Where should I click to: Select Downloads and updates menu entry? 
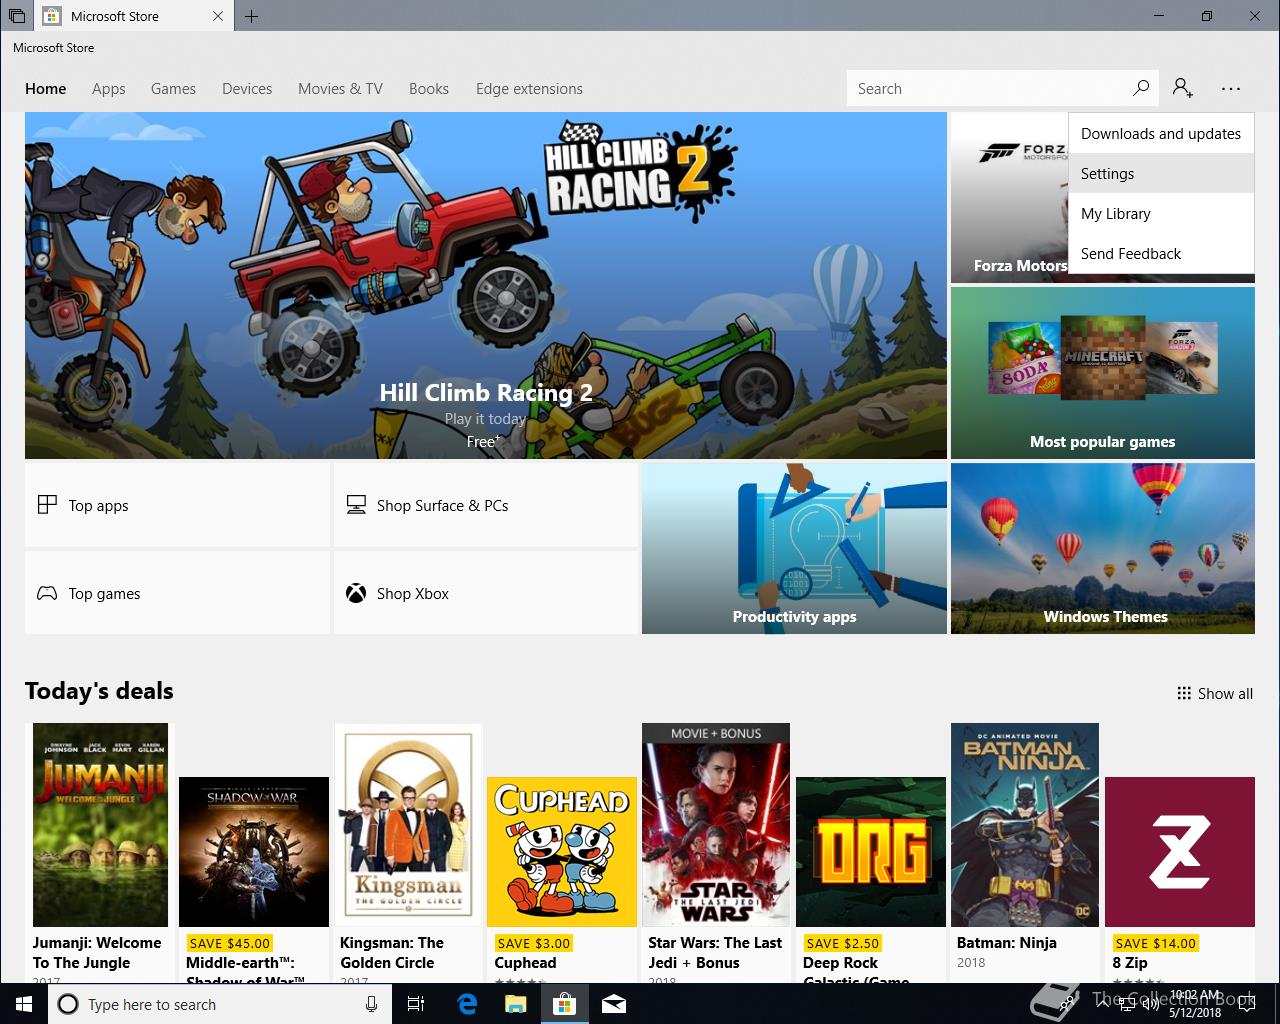click(x=1161, y=133)
